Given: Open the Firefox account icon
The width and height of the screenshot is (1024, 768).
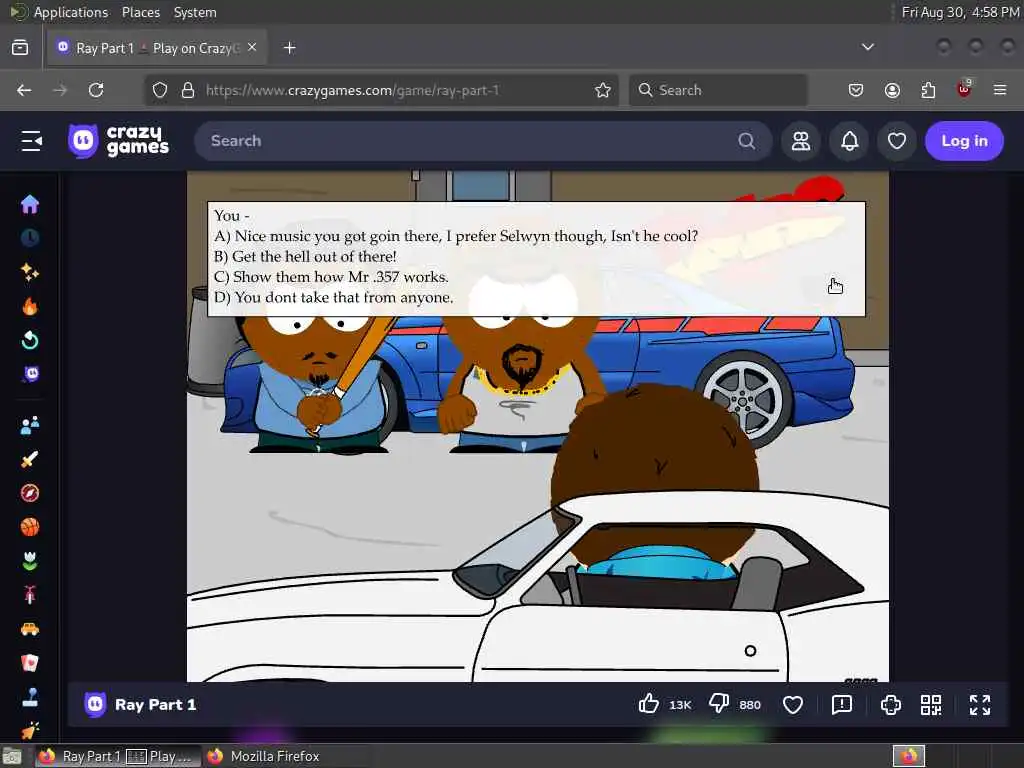Looking at the screenshot, I should pyautogui.click(x=892, y=90).
